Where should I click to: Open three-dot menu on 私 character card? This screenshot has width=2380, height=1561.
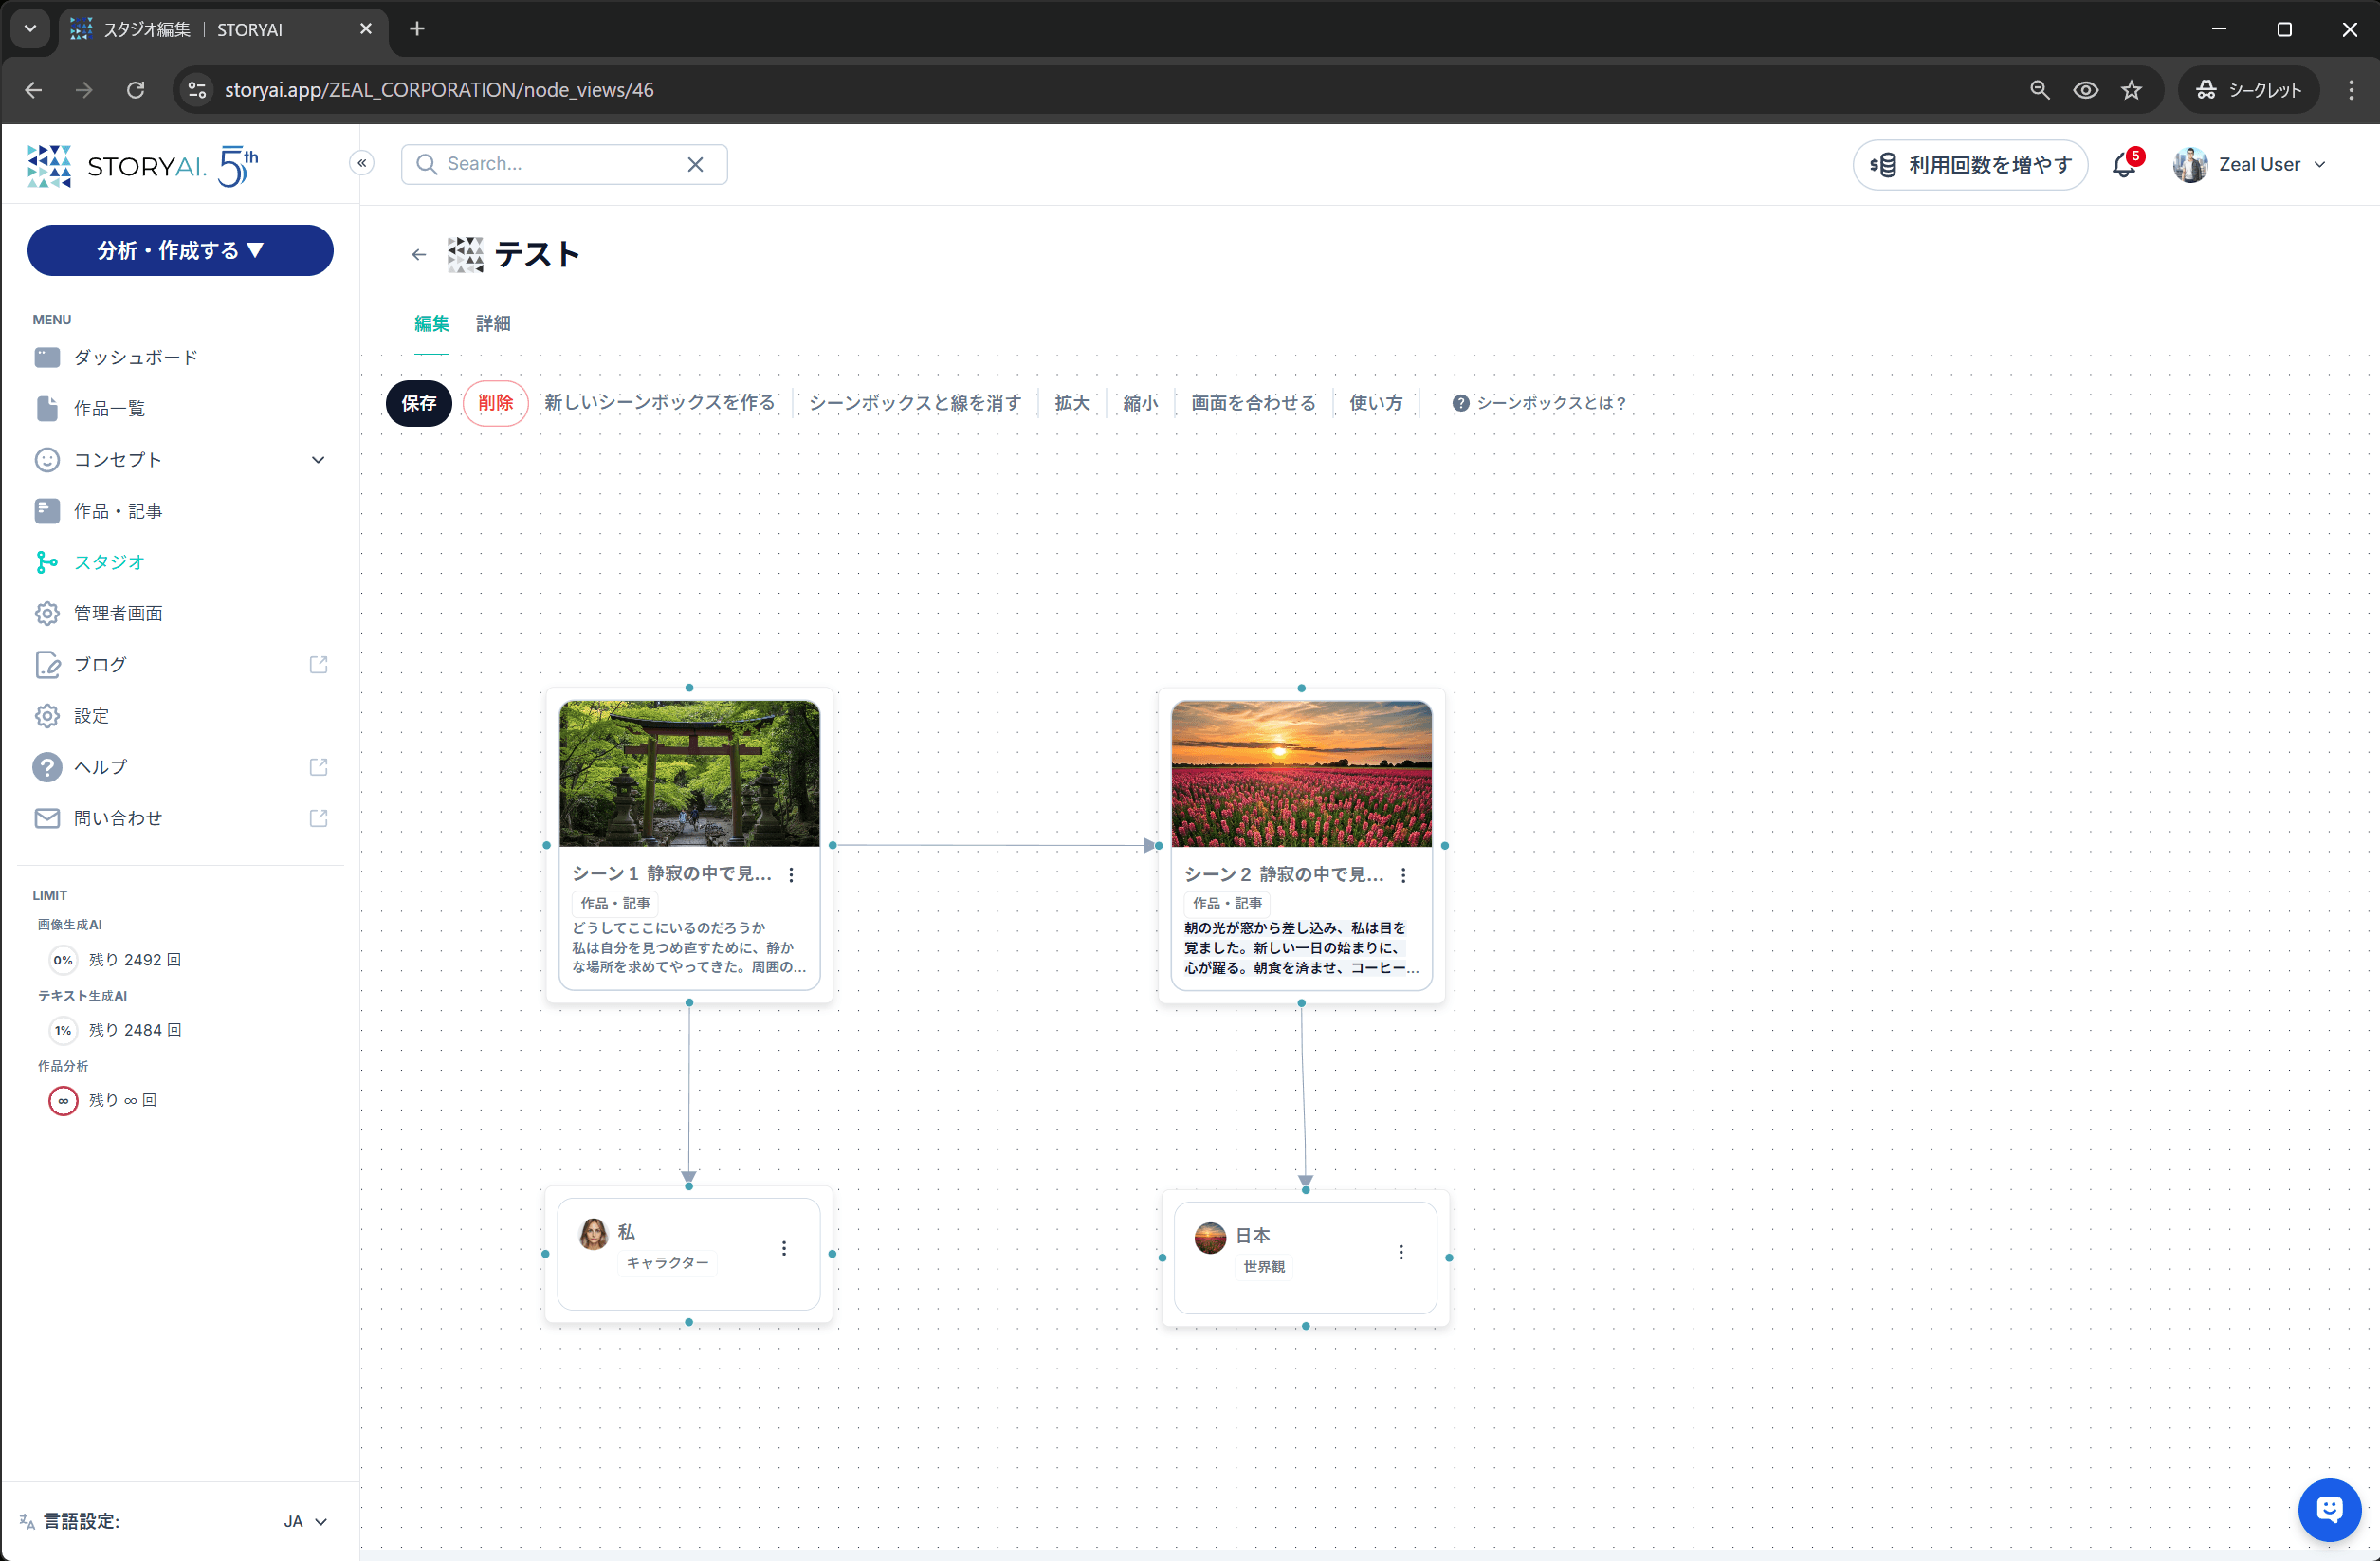point(784,1248)
